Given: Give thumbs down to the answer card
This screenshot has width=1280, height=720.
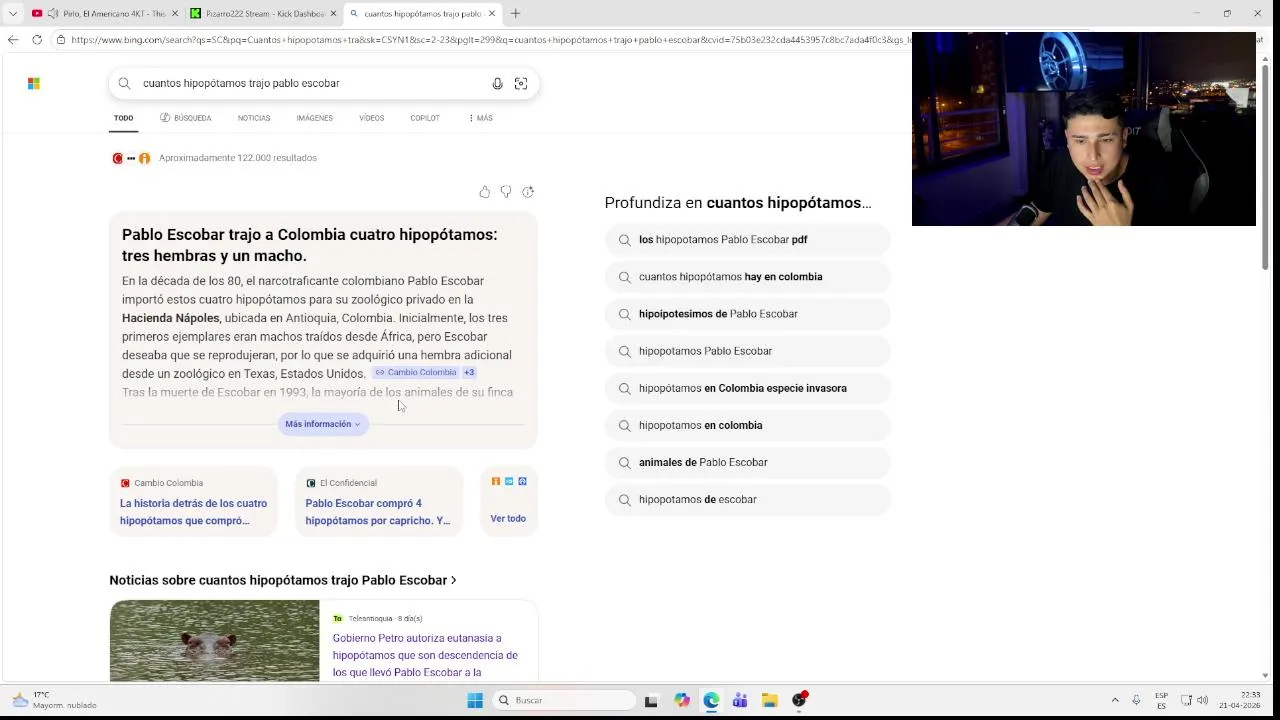Looking at the screenshot, I should (x=506, y=192).
